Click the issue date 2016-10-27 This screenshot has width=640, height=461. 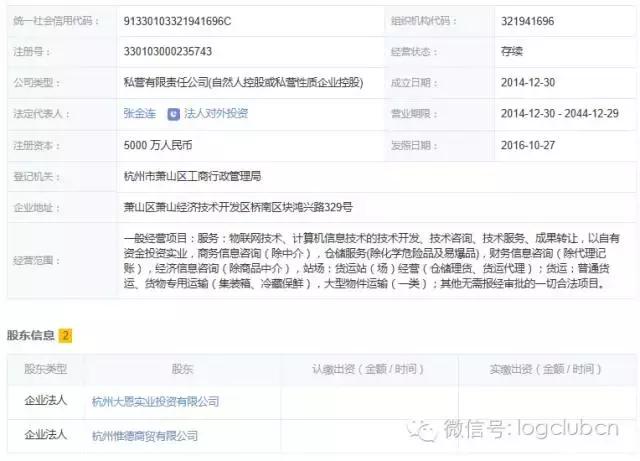[528, 145]
